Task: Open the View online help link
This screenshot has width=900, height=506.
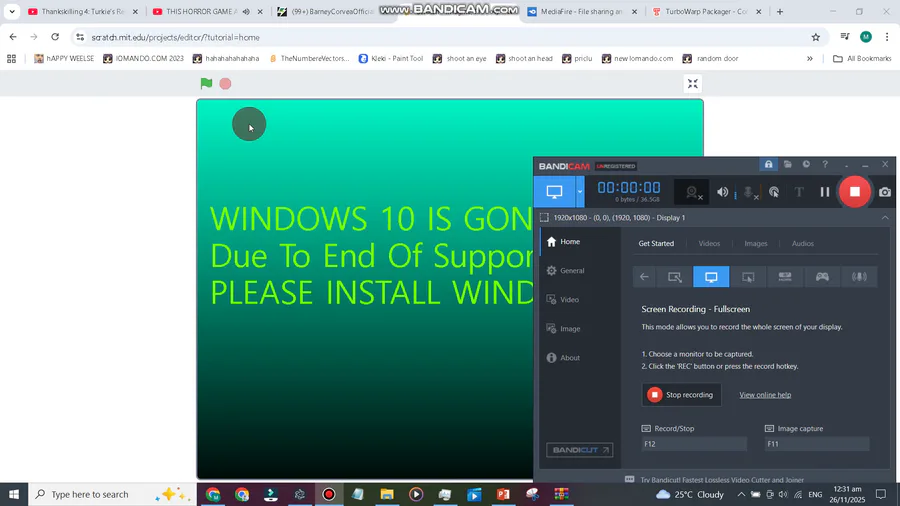Action: coord(765,395)
